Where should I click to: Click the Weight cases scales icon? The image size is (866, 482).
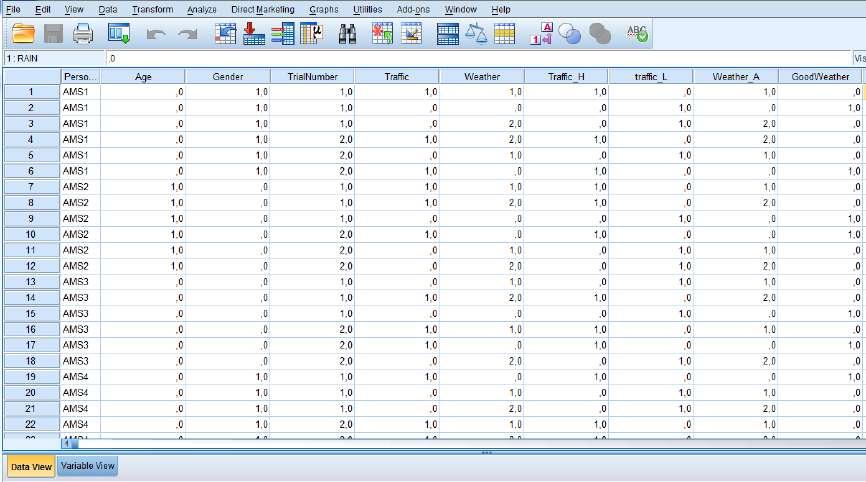476,34
